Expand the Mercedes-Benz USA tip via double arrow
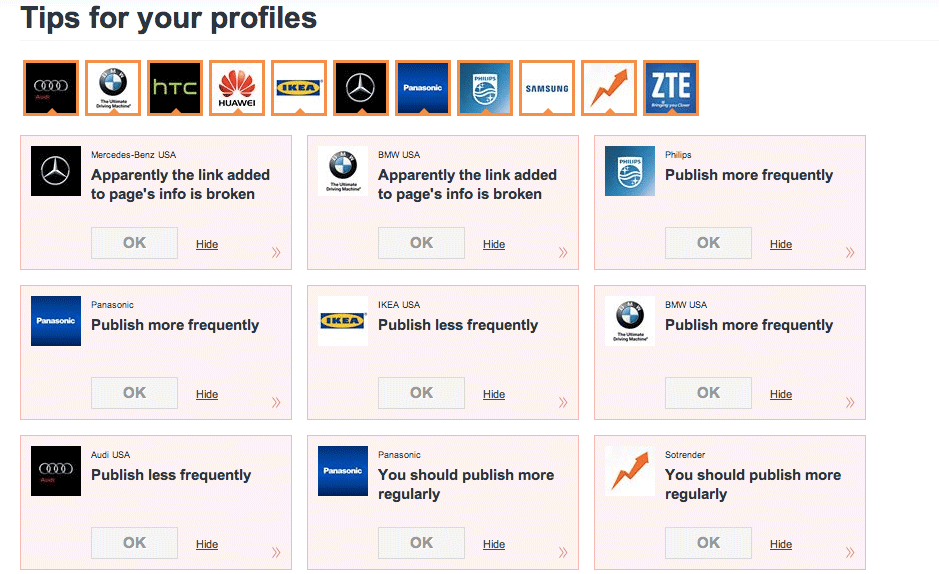The width and height of the screenshot is (939, 574). pos(276,253)
